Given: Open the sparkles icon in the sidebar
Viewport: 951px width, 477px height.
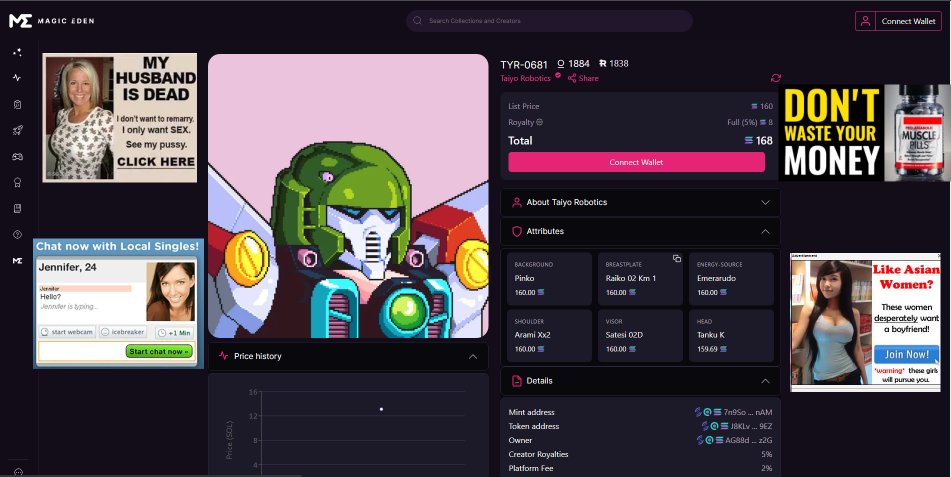Looking at the screenshot, I should tap(17, 52).
